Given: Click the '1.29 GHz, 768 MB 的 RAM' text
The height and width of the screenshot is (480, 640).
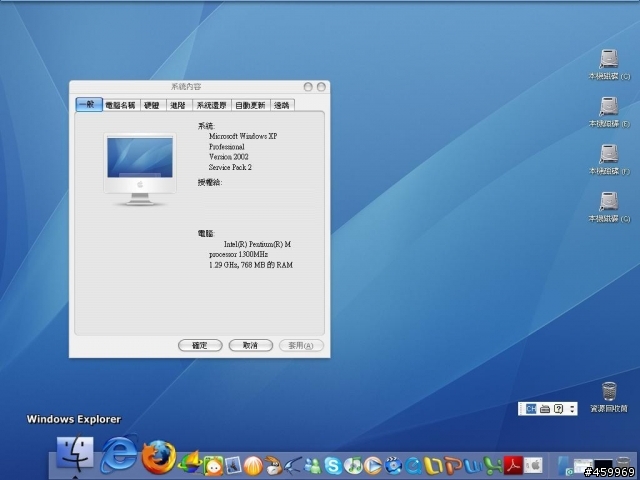Looking at the screenshot, I should tap(251, 265).
